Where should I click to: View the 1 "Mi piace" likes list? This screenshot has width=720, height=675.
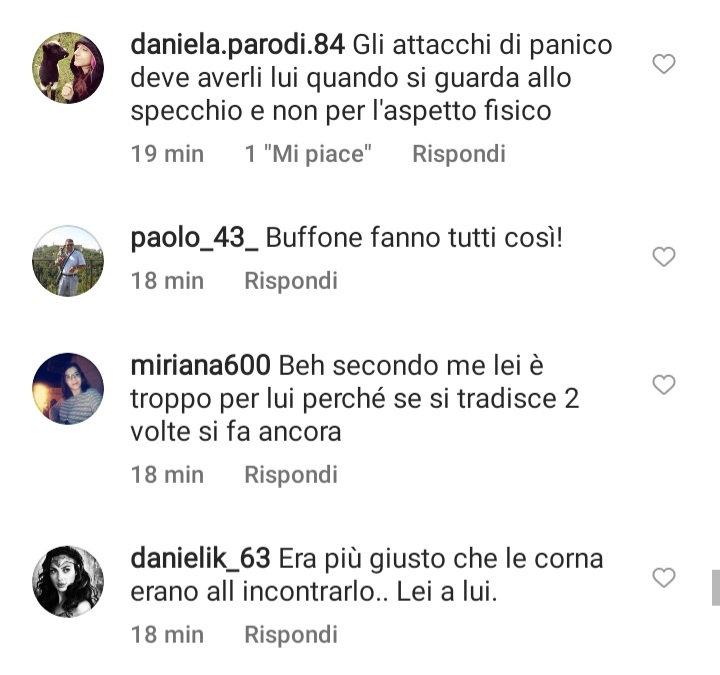click(308, 154)
